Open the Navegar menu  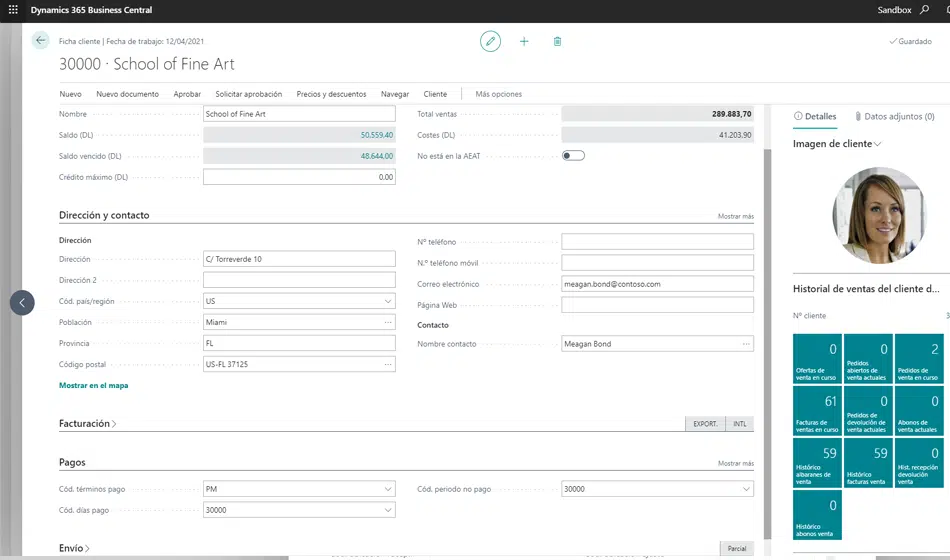[395, 94]
